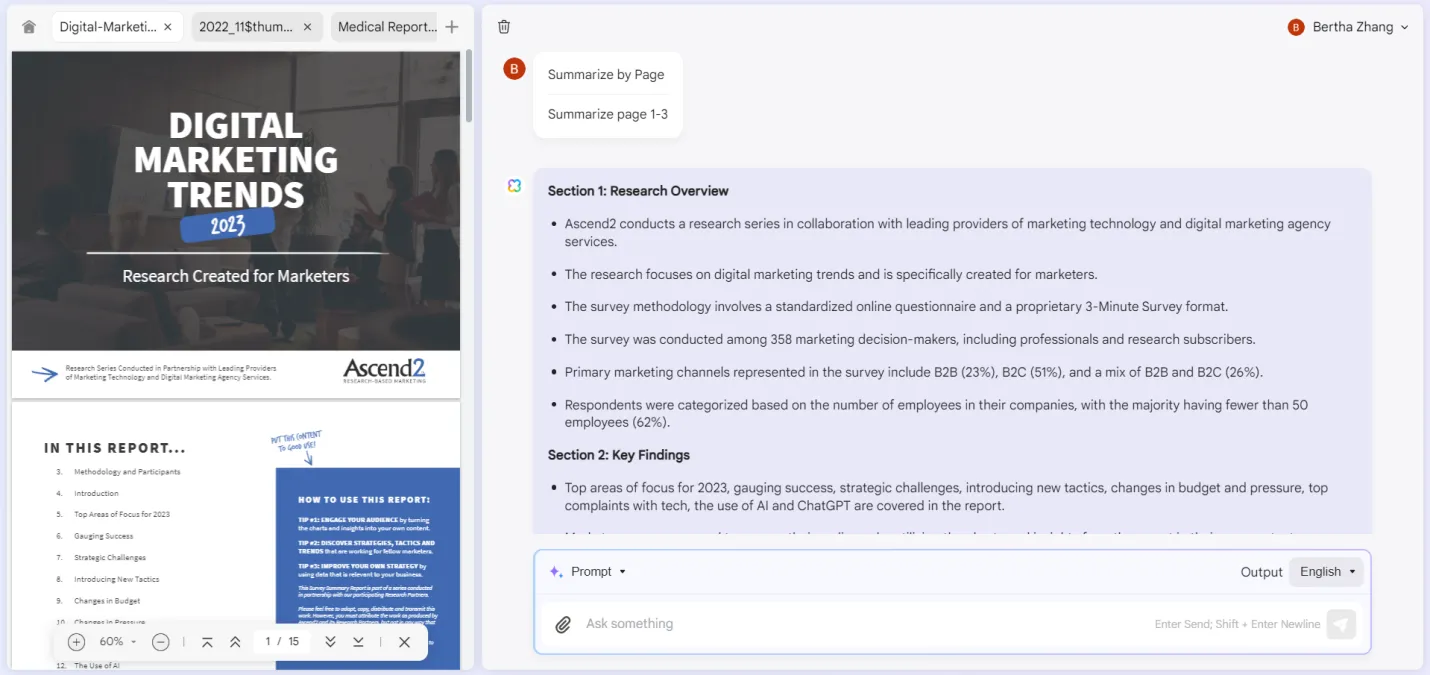Select Summarize page 1-3 message
Viewport: 1430px width, 675px height.
(608, 114)
